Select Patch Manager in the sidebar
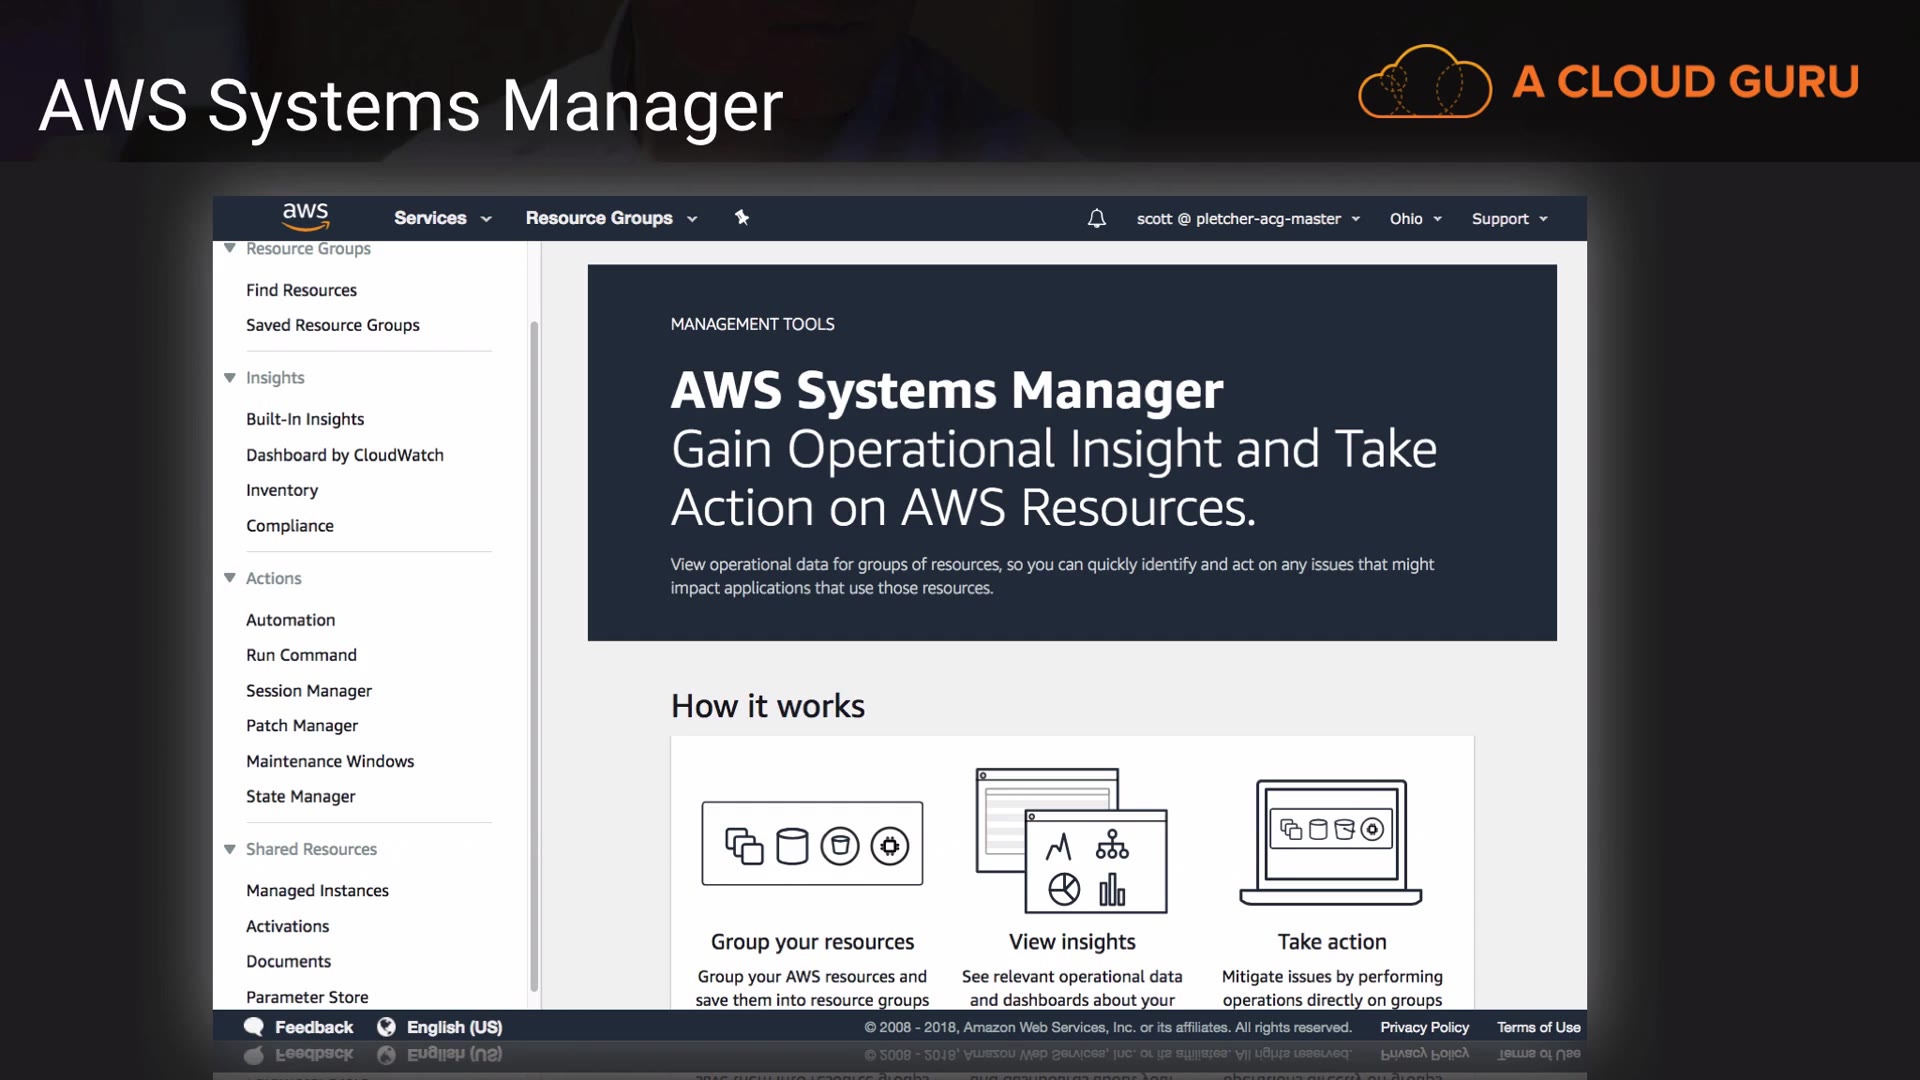Image resolution: width=1920 pixels, height=1080 pixels. 302,725
